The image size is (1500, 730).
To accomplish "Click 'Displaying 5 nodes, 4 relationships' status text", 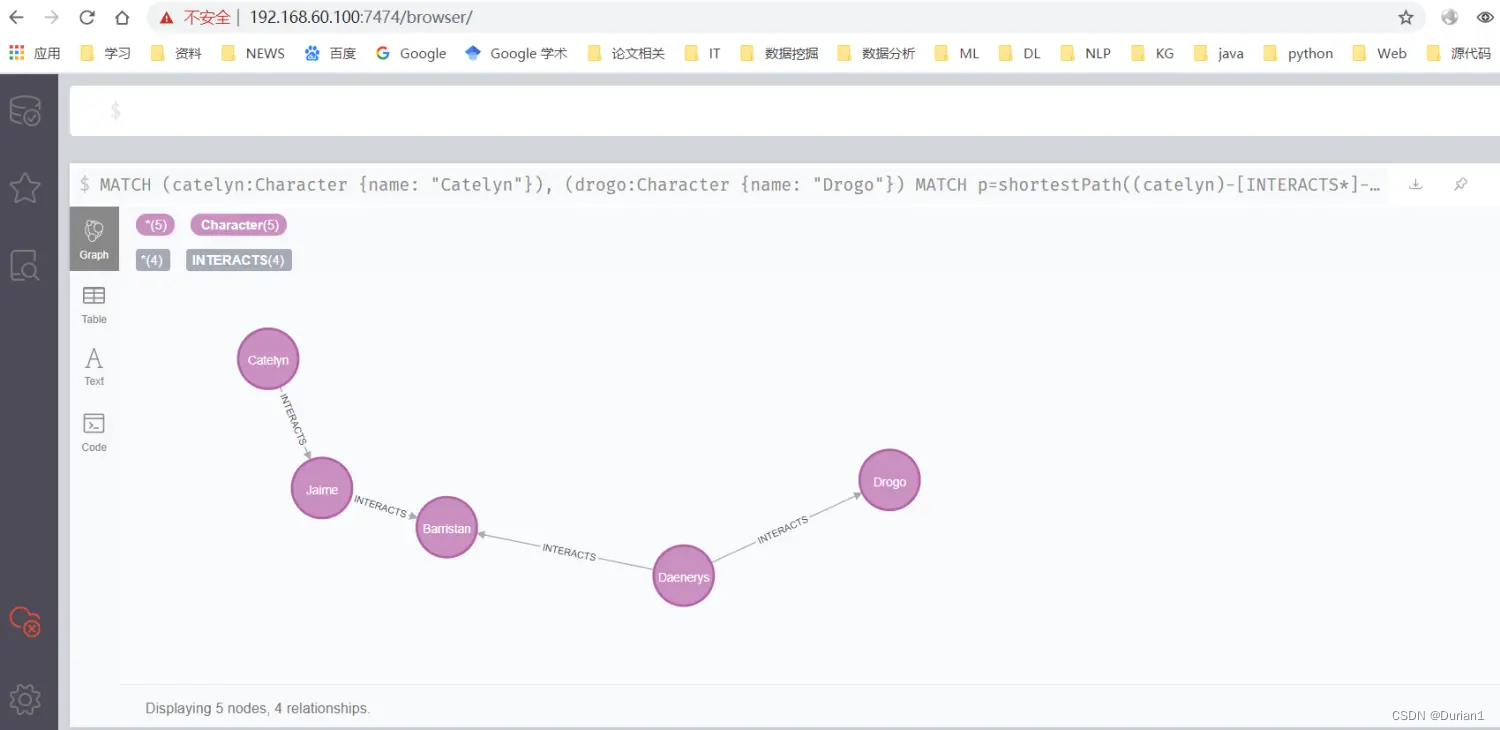I will click(x=258, y=708).
